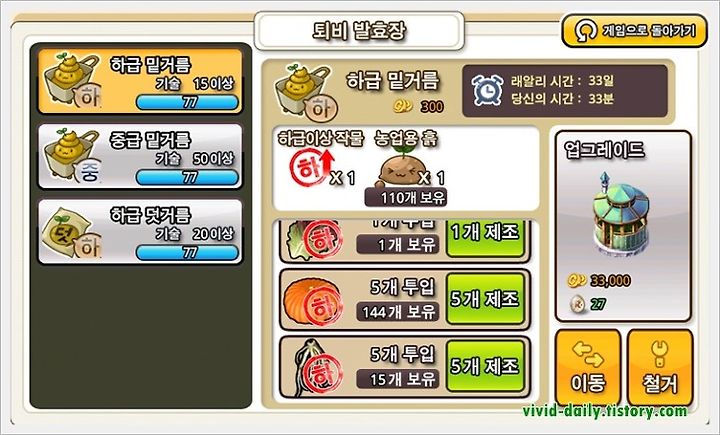720x435 pixels.
Task: Click the 하급 밑거름 compost cart icon in list
Action: coord(73,83)
